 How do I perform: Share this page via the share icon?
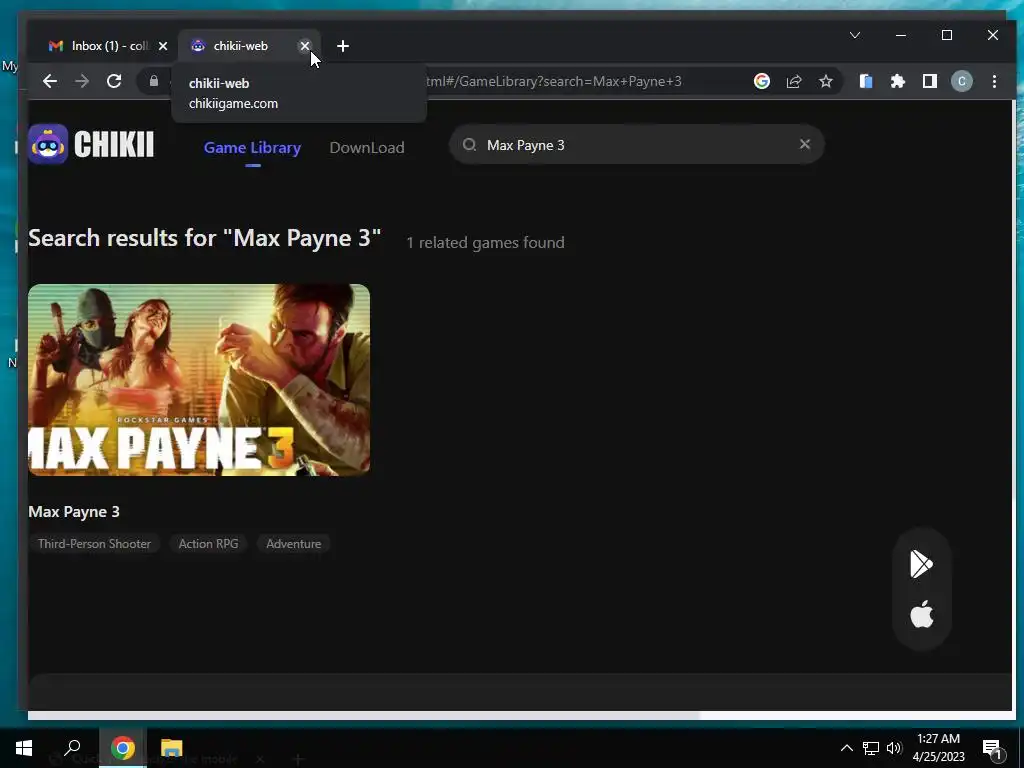793,81
